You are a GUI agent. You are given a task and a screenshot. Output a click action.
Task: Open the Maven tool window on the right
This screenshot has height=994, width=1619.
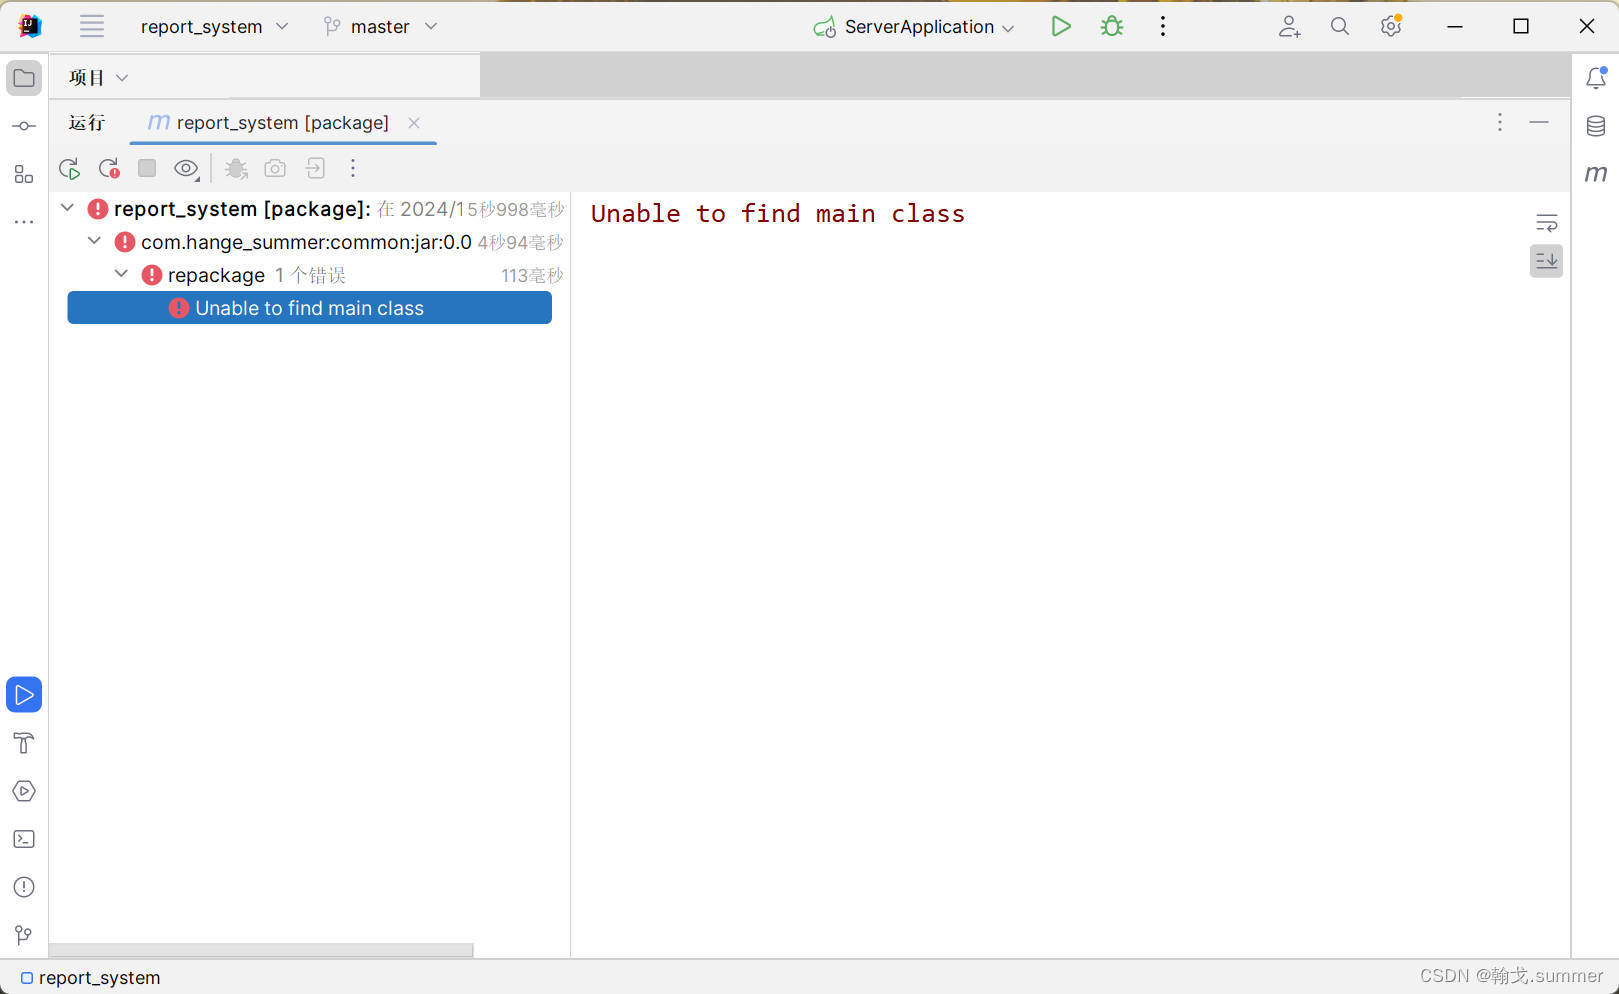point(1596,173)
